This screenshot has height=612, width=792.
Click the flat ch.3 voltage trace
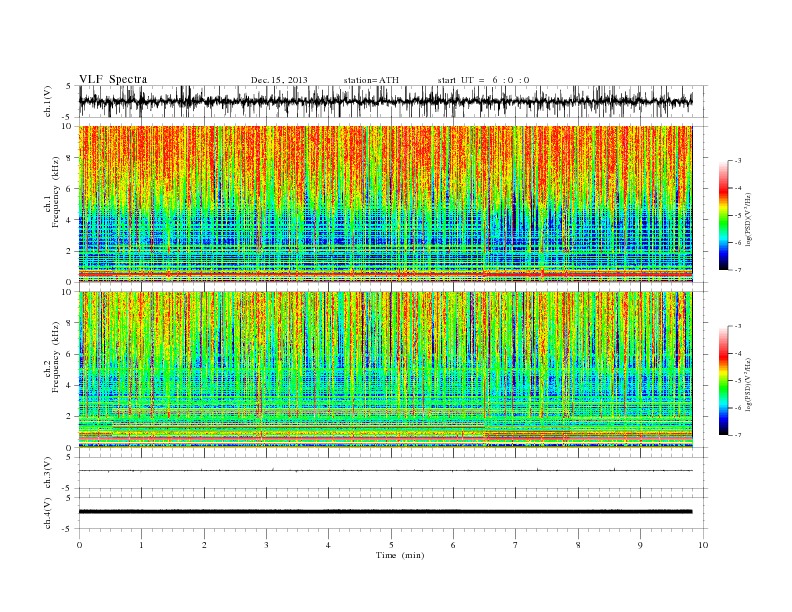(x=385, y=471)
